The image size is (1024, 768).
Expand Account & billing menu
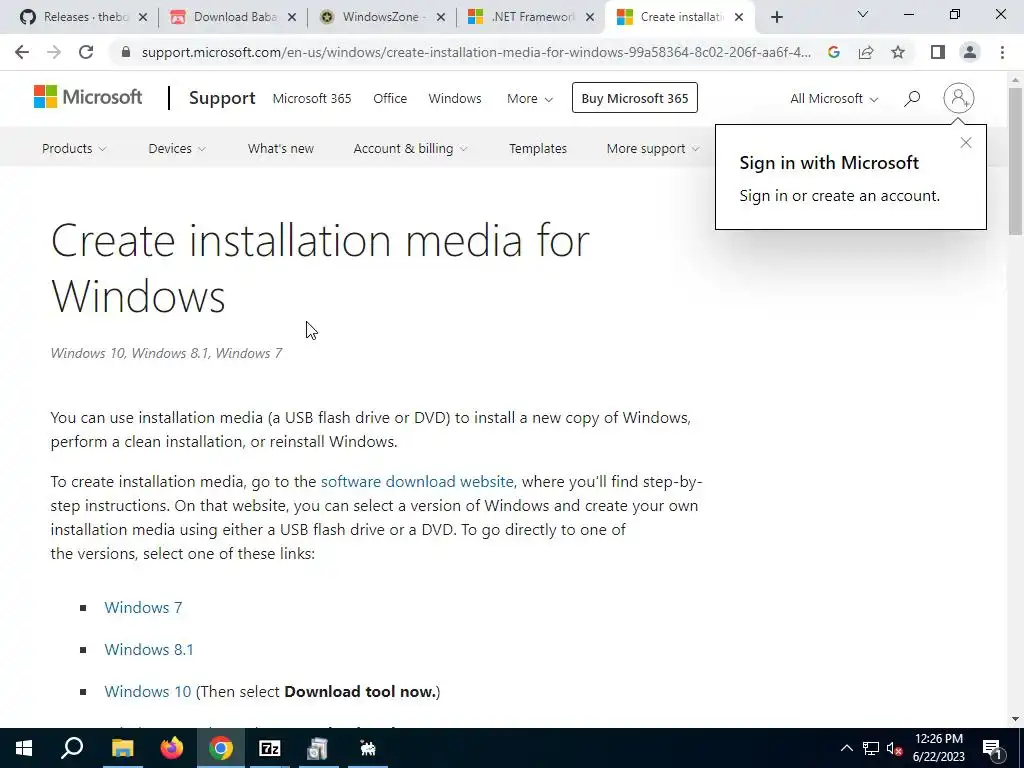click(410, 148)
